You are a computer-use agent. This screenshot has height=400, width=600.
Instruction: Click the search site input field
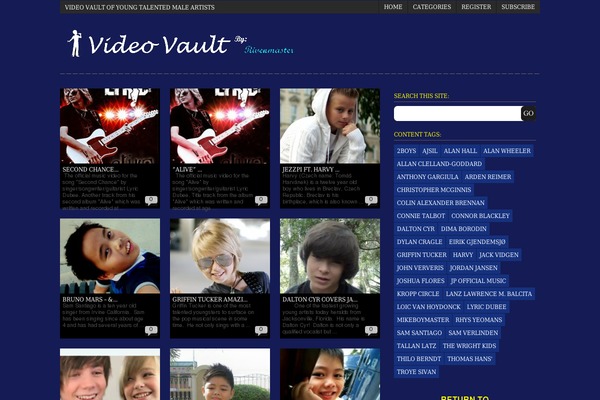click(458, 113)
